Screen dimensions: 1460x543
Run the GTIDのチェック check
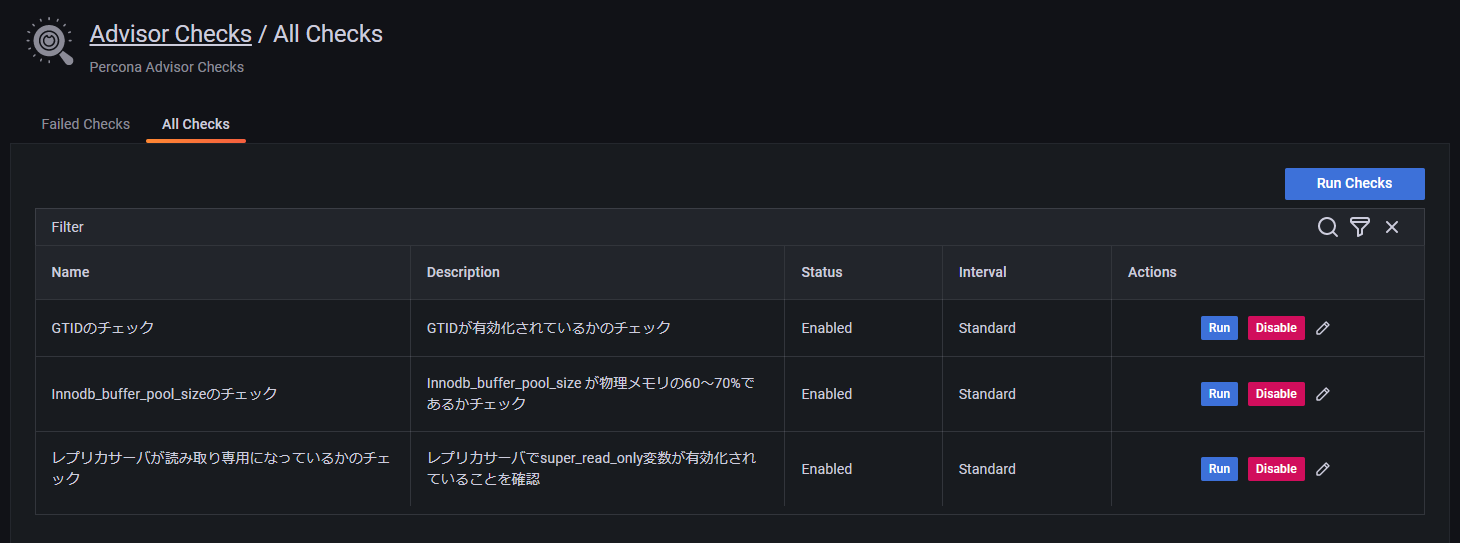(x=1219, y=328)
